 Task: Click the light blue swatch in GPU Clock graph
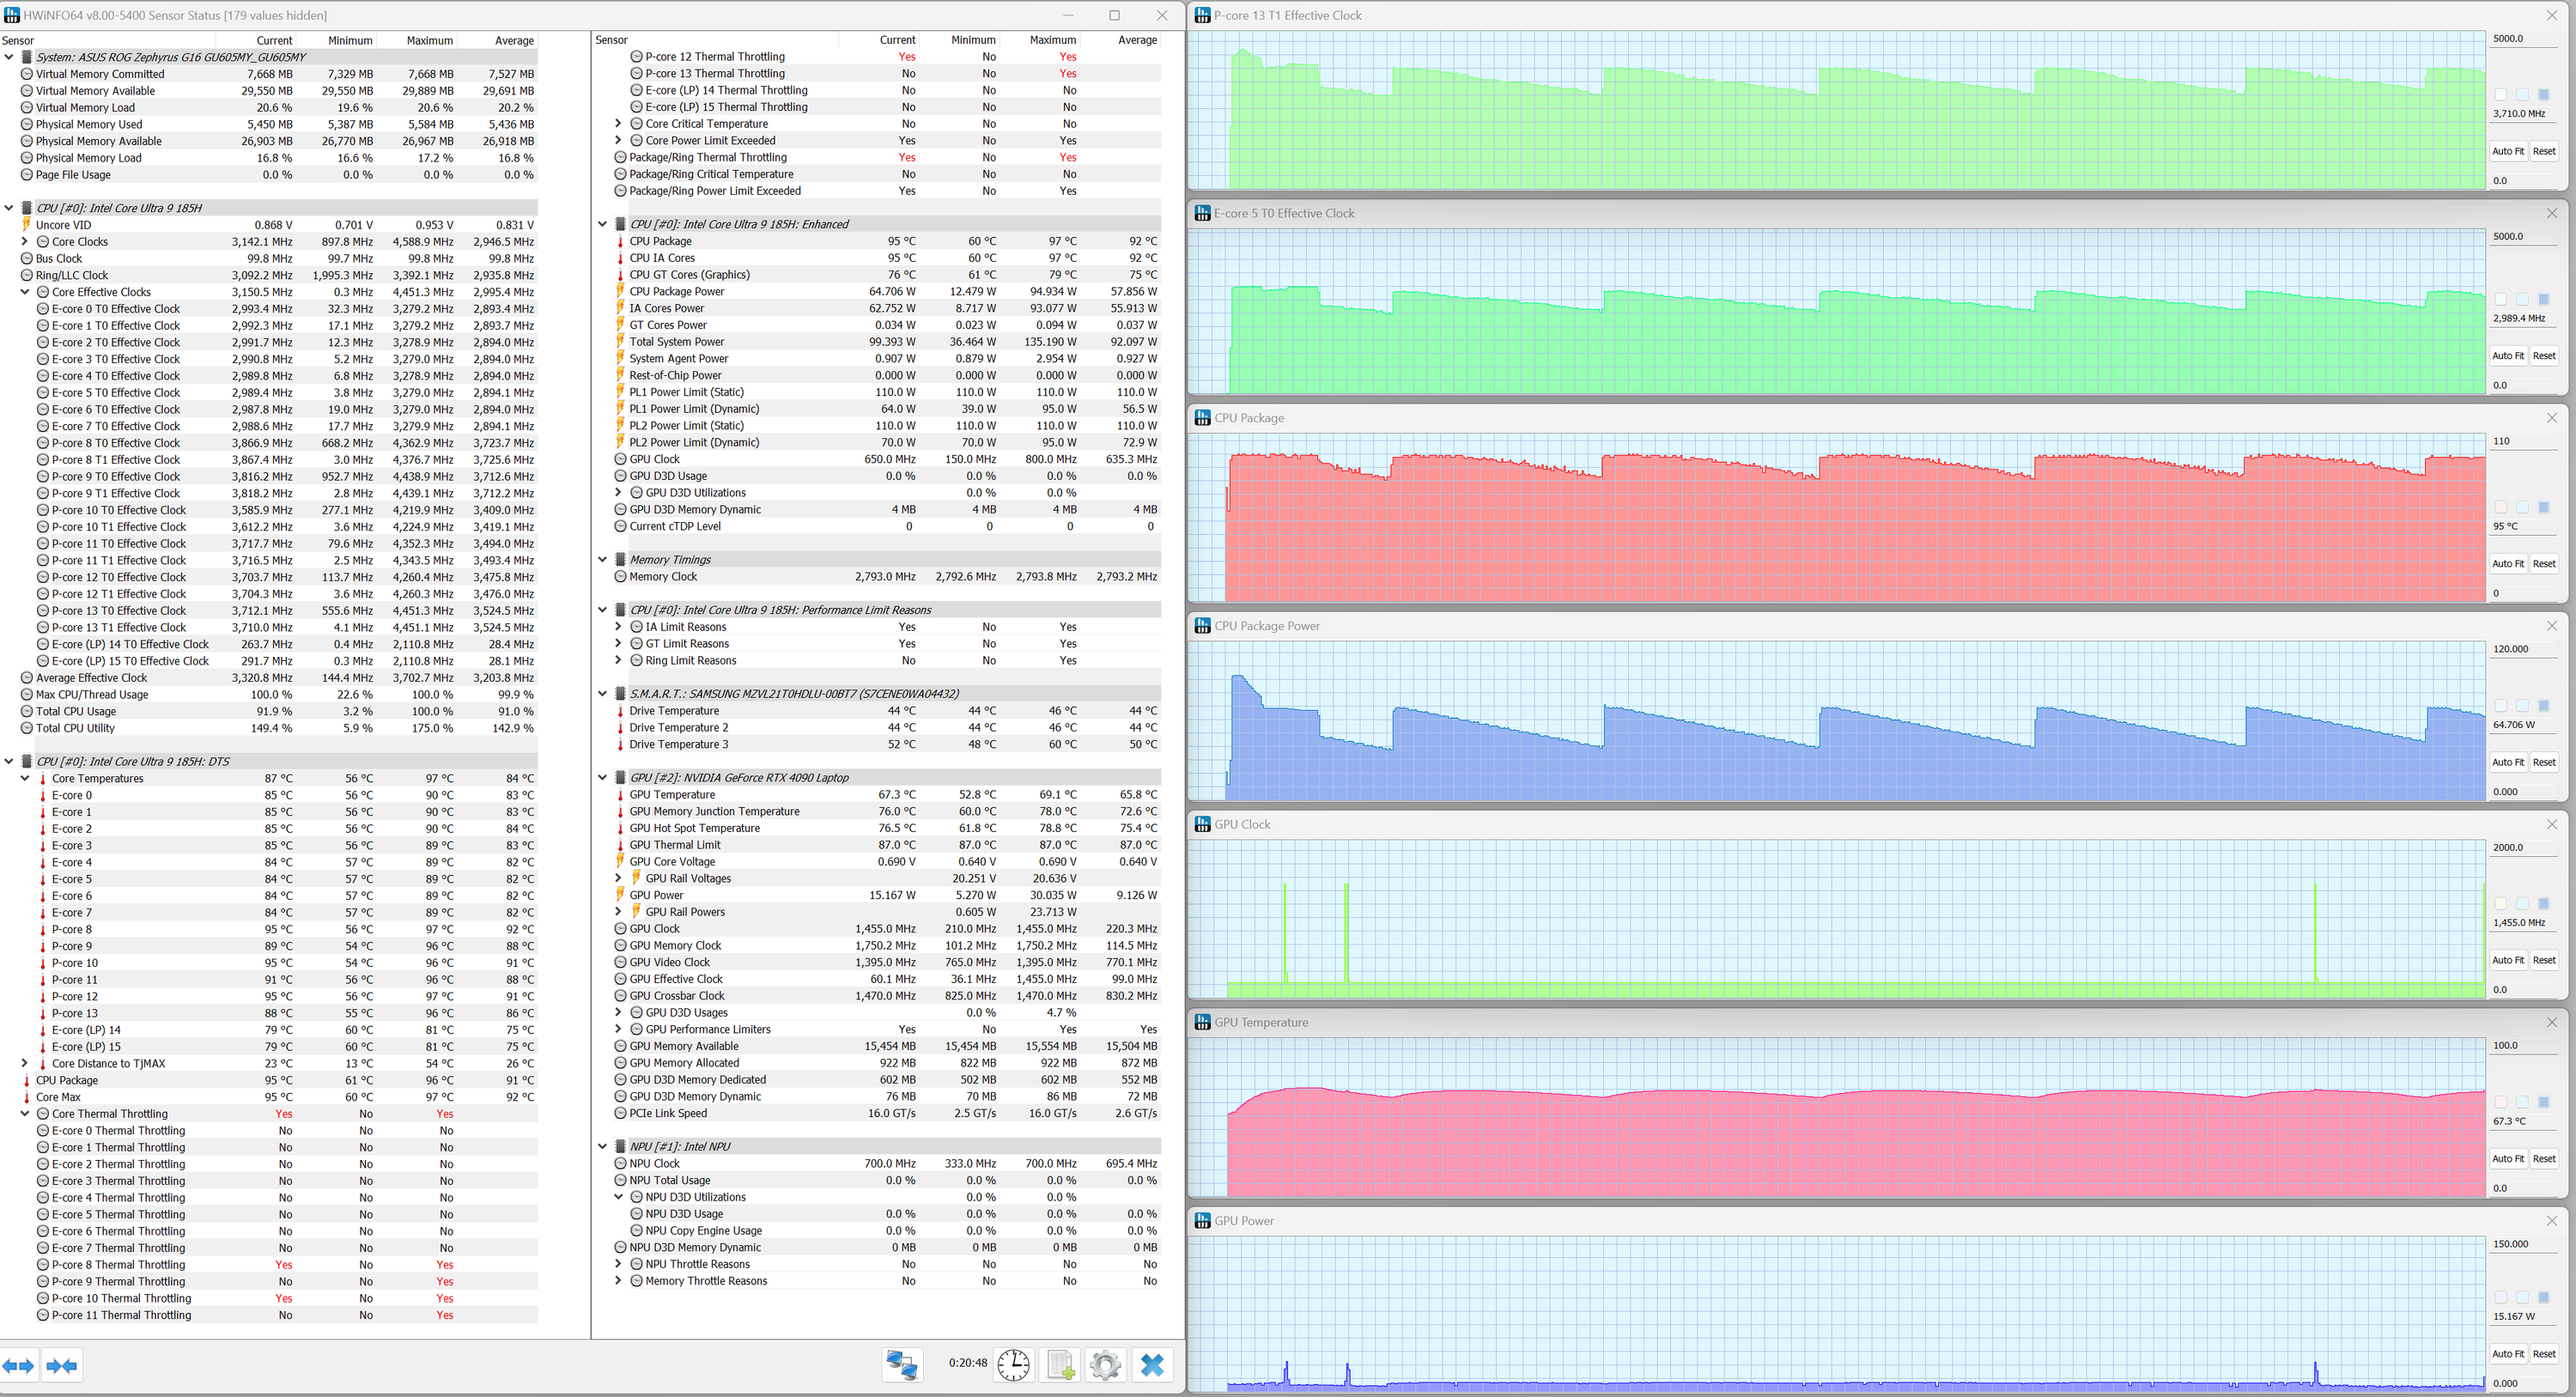pyautogui.click(x=2522, y=903)
